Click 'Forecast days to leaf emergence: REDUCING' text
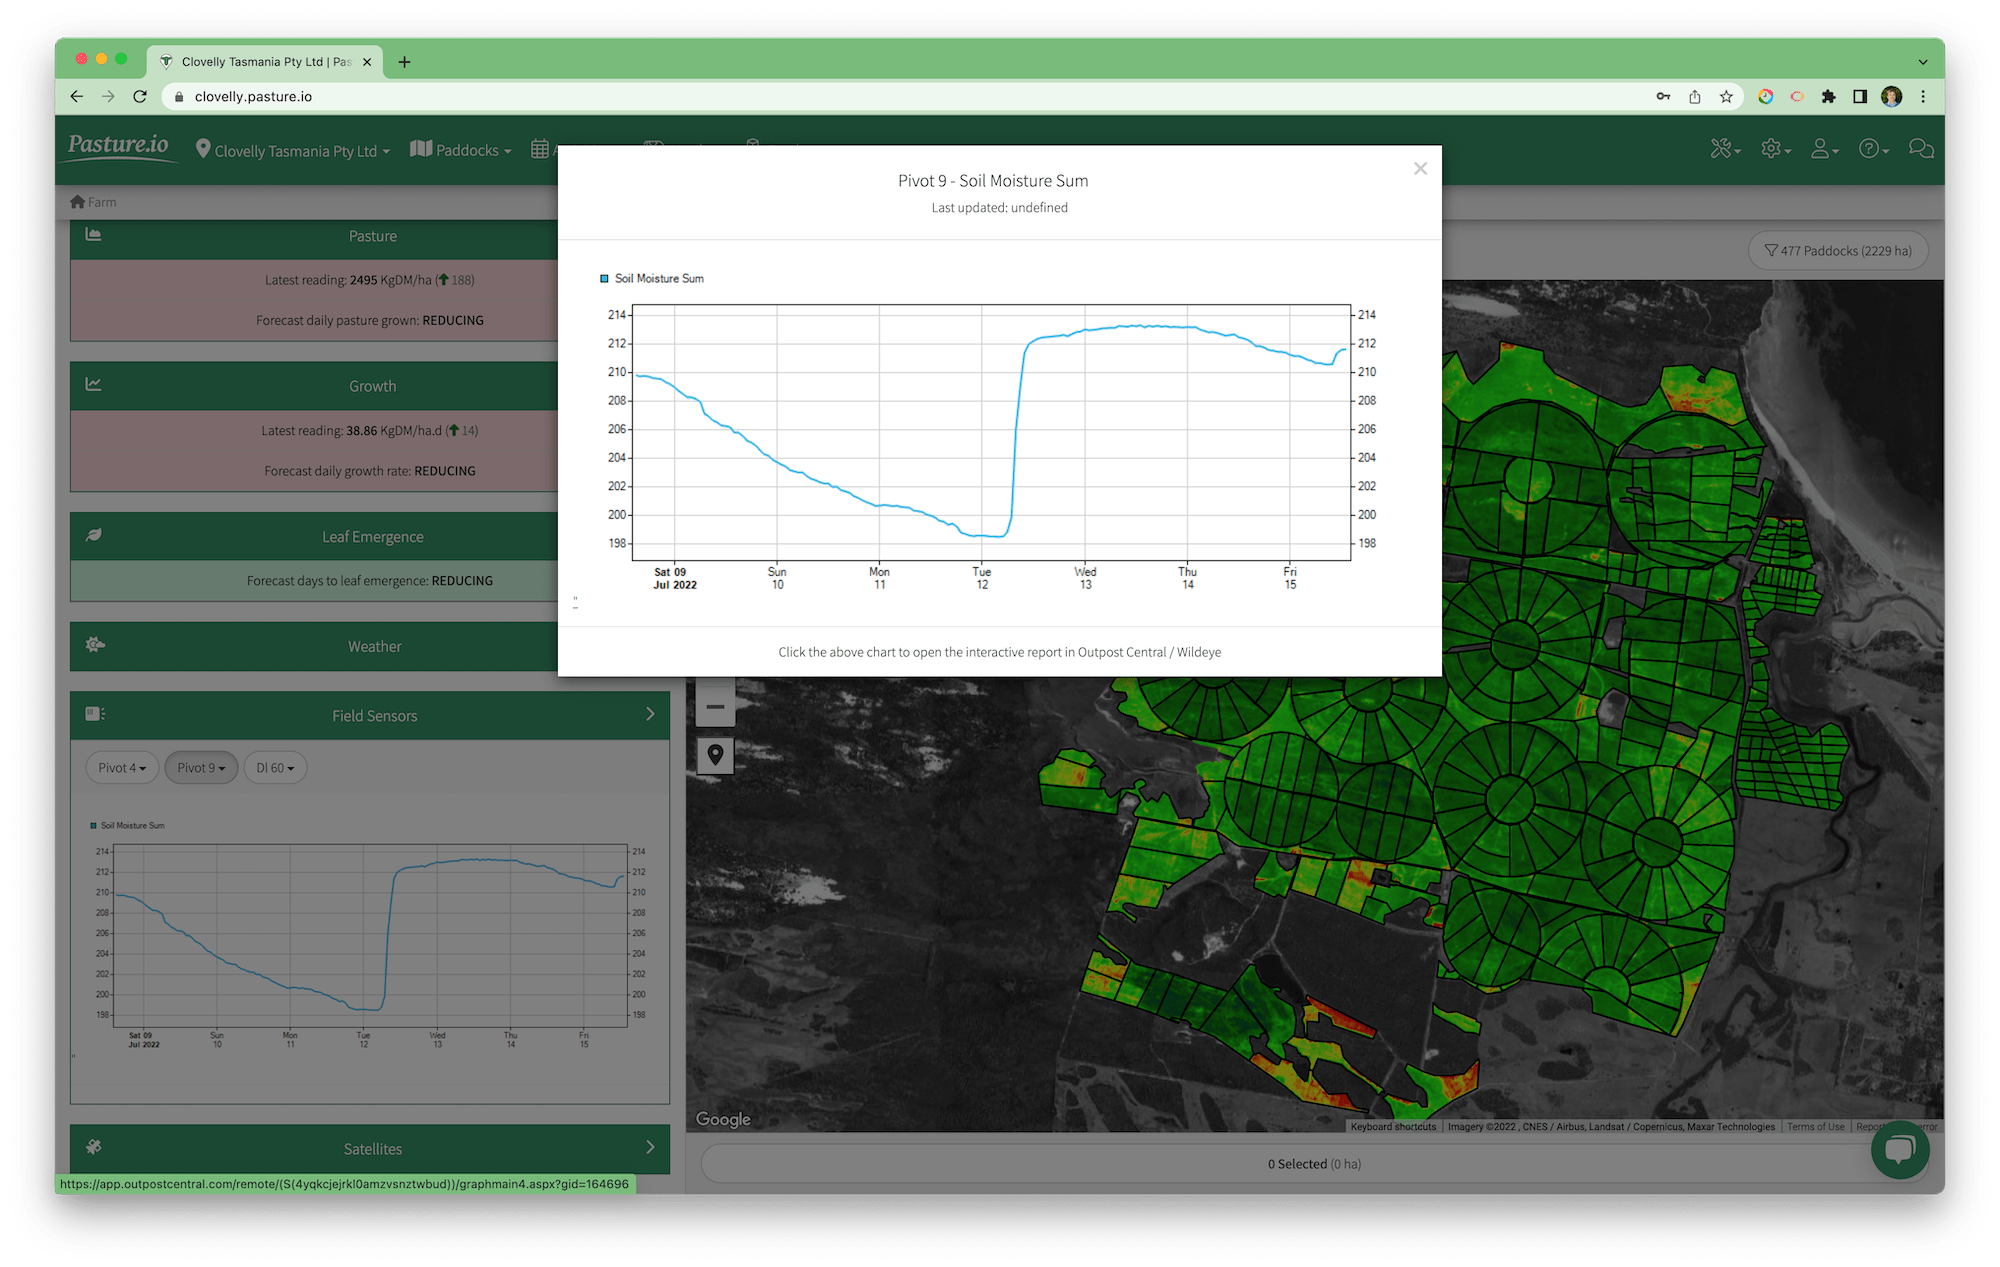 369,581
